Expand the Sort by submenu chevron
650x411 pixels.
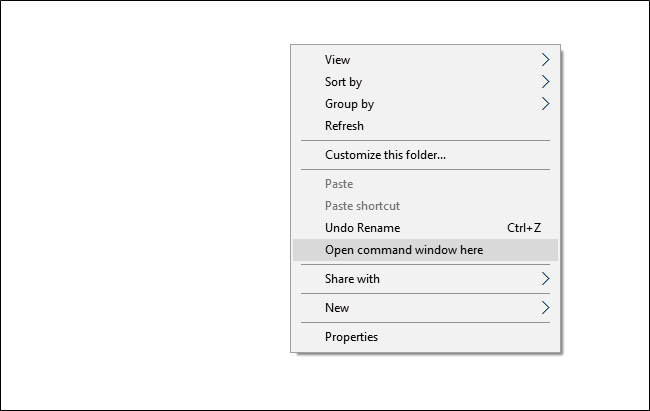pos(546,82)
